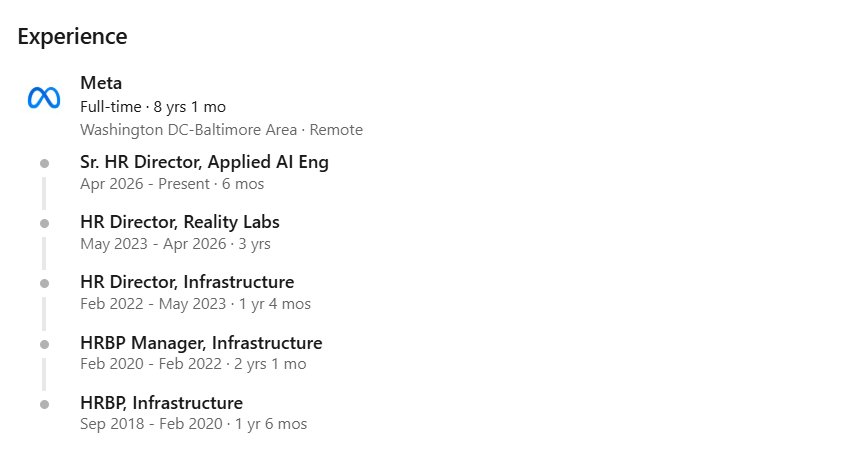The height and width of the screenshot is (460, 854).
Task: Click the bullet beside HR Director, Reality Labs
Action: click(x=45, y=223)
